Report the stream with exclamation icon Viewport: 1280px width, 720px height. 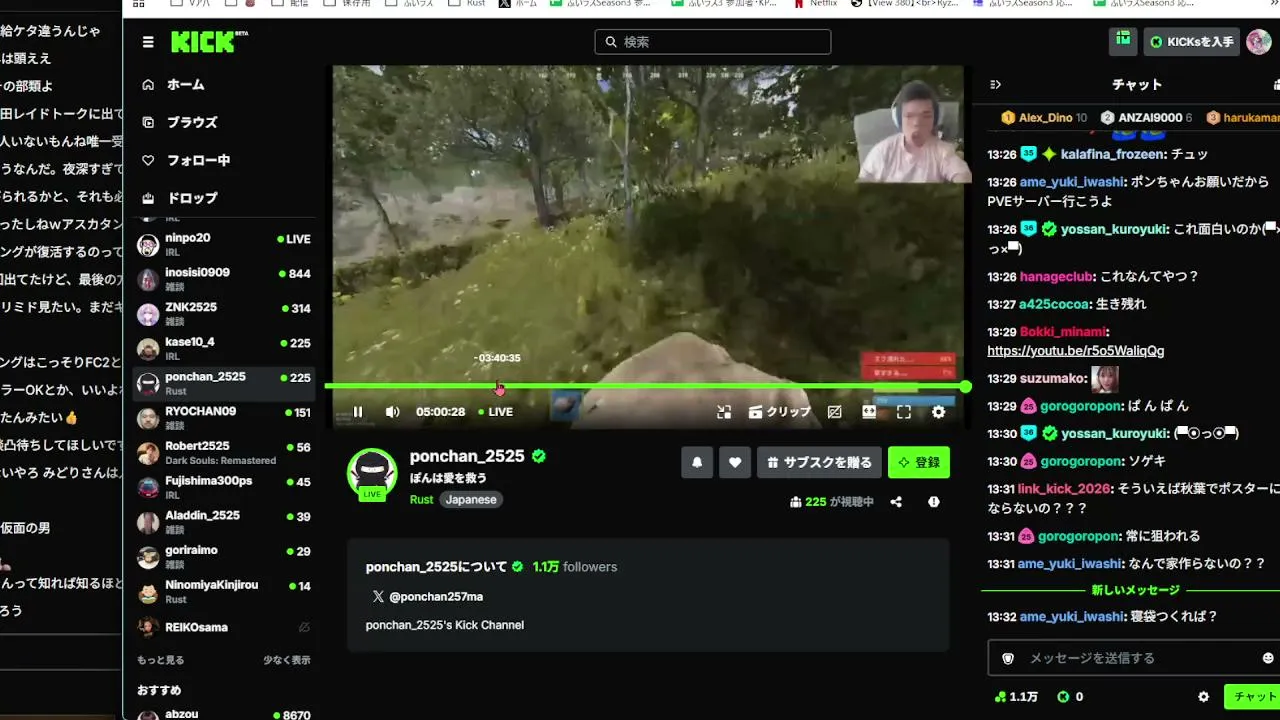[x=934, y=502]
